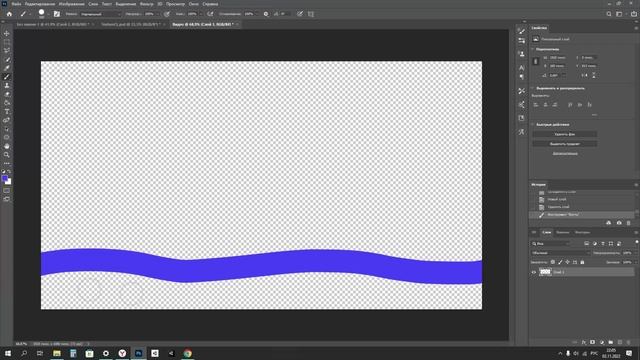This screenshot has width=640, height=360.
Task: Open the Изображение menu
Action: tap(71, 4)
